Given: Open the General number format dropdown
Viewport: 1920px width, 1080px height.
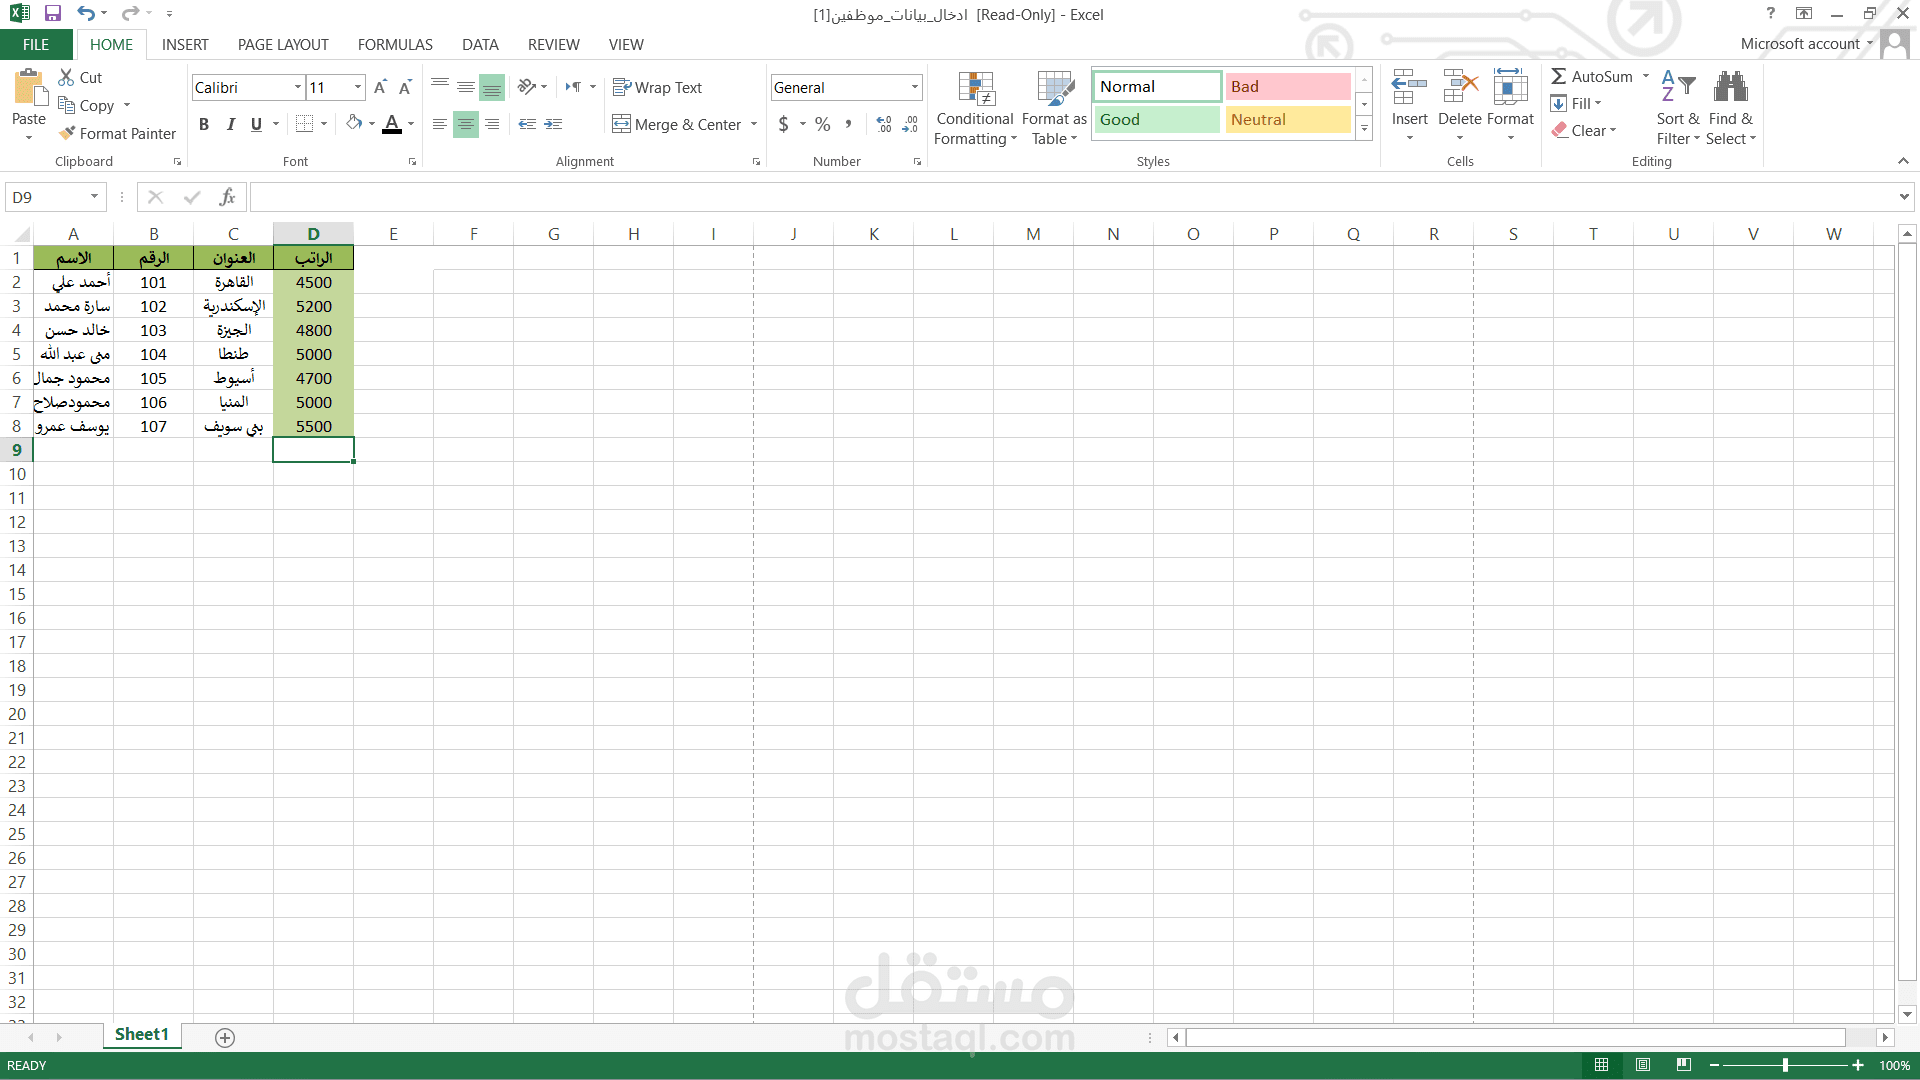Looking at the screenshot, I should point(914,87).
